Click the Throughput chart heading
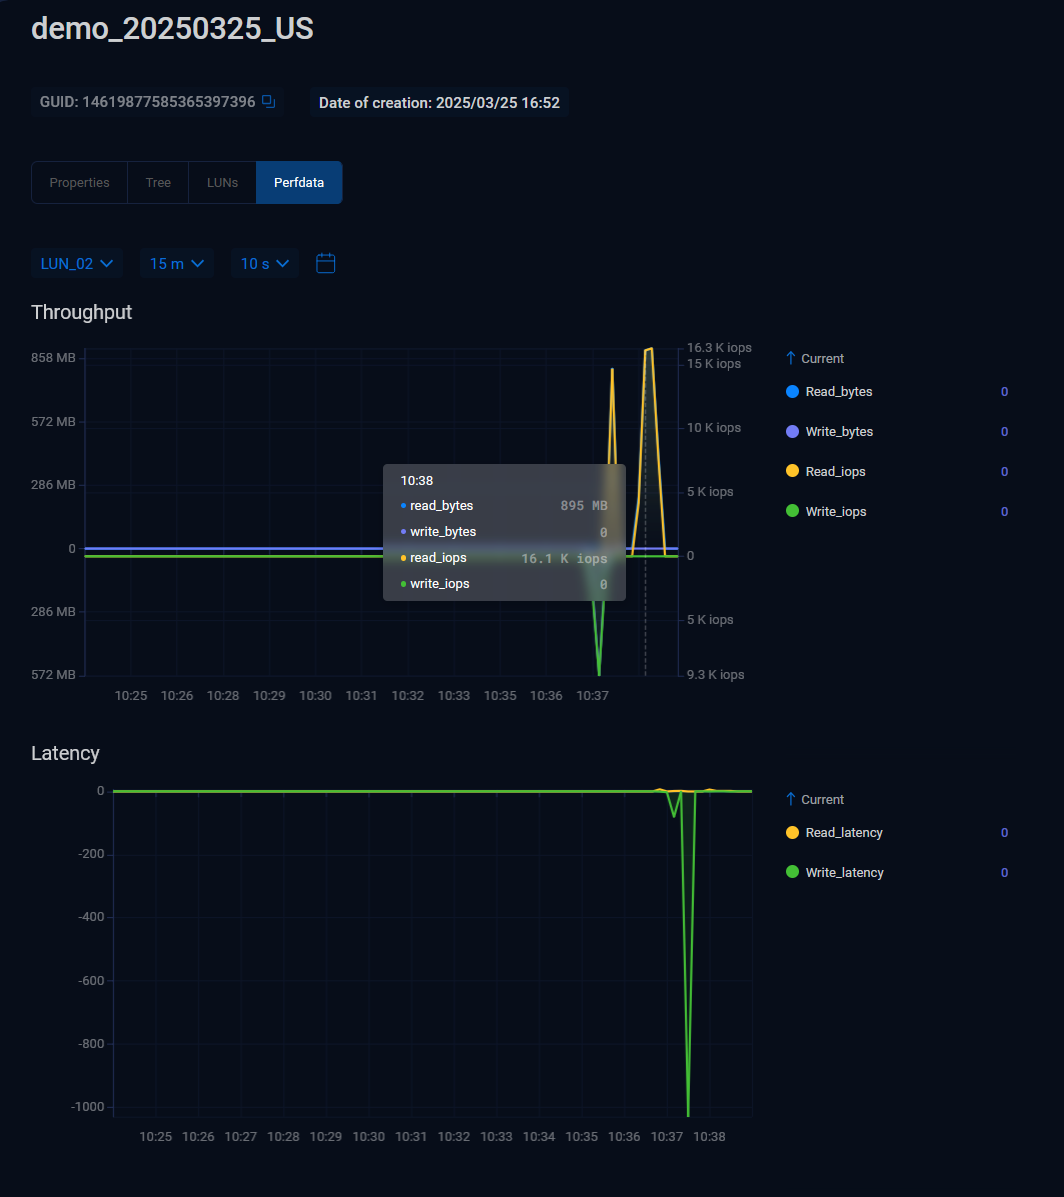The image size is (1064, 1197). (82, 312)
